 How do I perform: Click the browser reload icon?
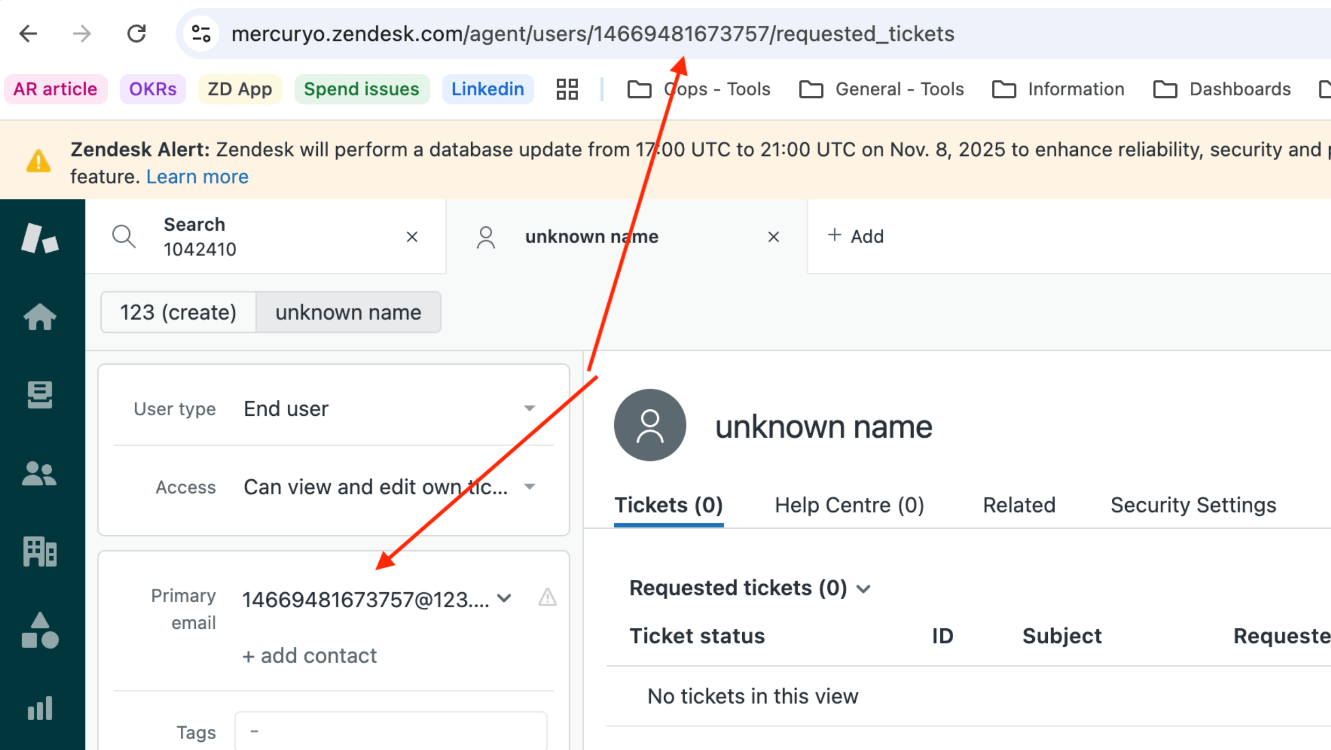point(137,34)
